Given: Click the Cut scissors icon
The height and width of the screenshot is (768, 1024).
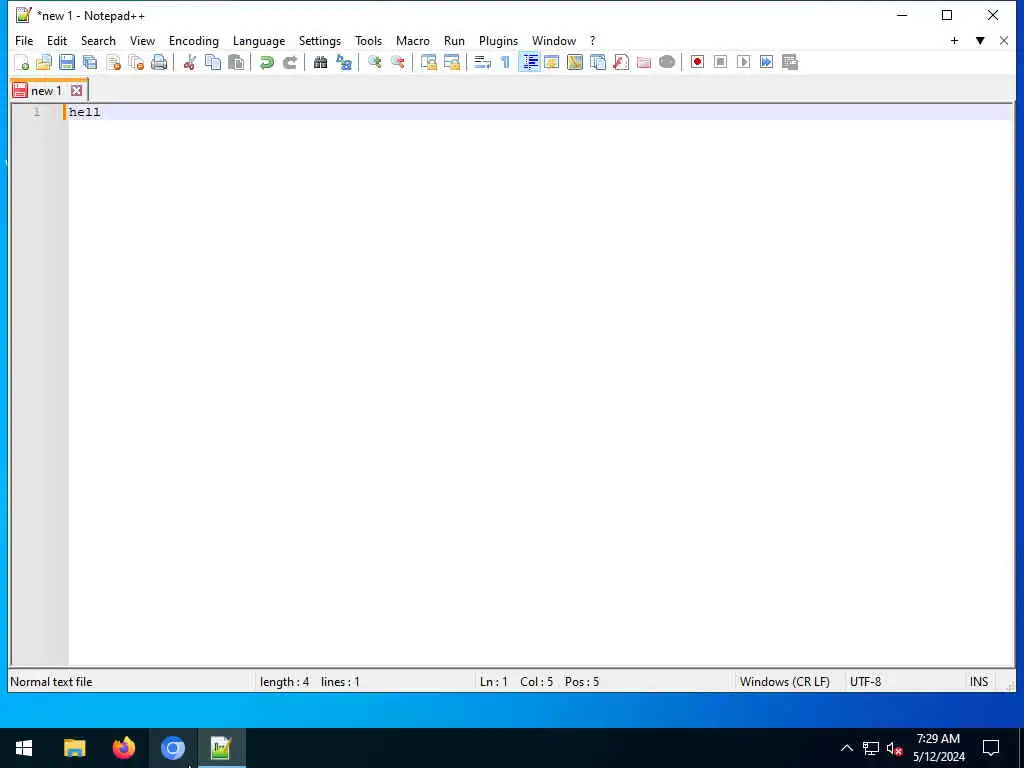Looking at the screenshot, I should pyautogui.click(x=189, y=62).
